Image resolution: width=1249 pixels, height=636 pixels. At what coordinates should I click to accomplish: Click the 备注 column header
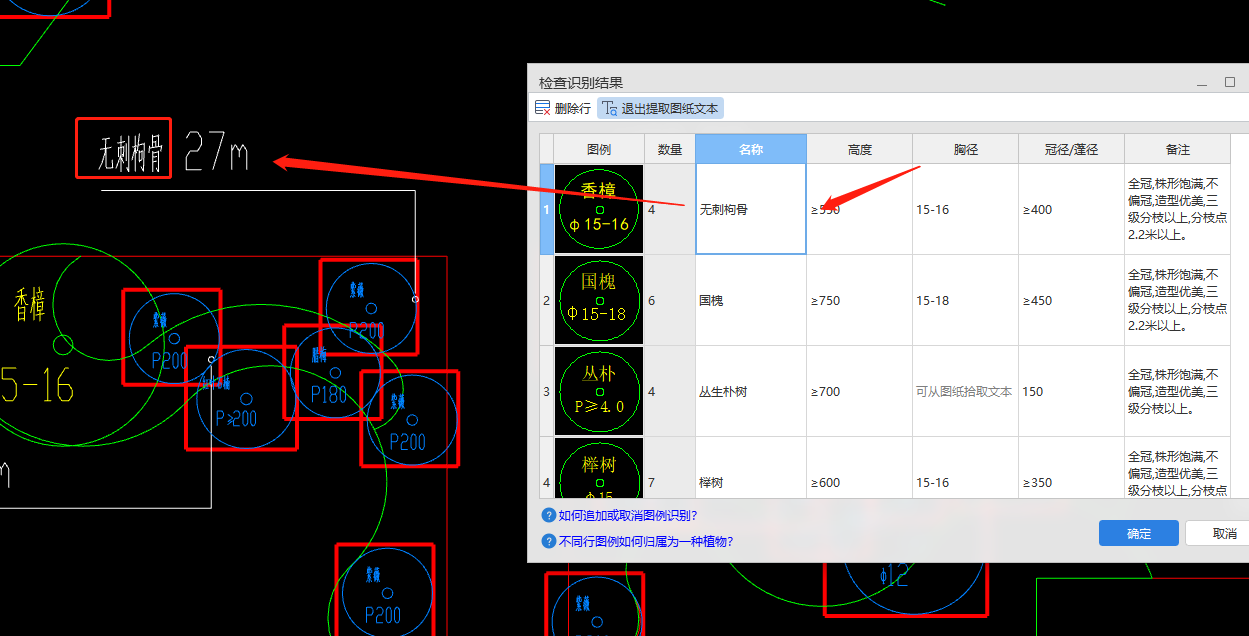(x=1177, y=149)
